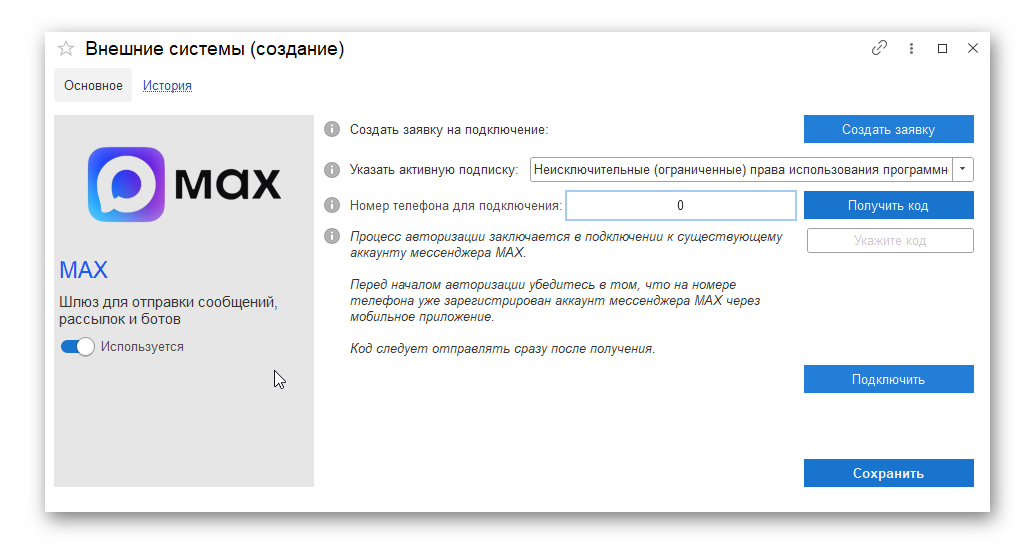Copy link using the chain icon
The image size is (1022, 558).
(x=879, y=48)
